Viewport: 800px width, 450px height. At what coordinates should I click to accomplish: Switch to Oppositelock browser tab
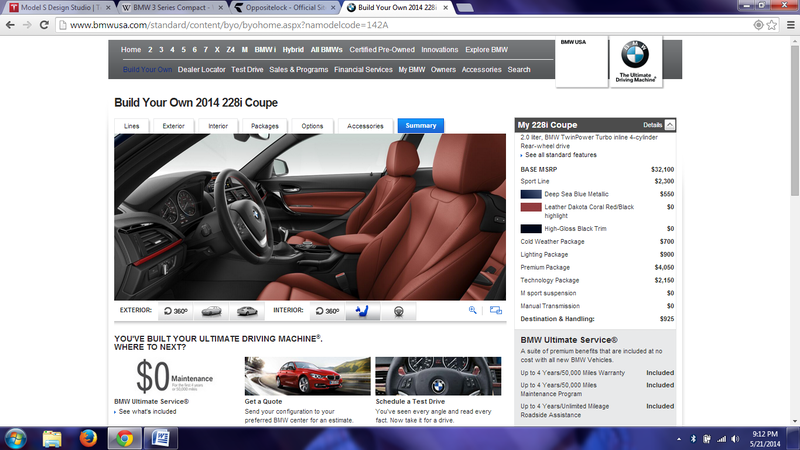286,8
